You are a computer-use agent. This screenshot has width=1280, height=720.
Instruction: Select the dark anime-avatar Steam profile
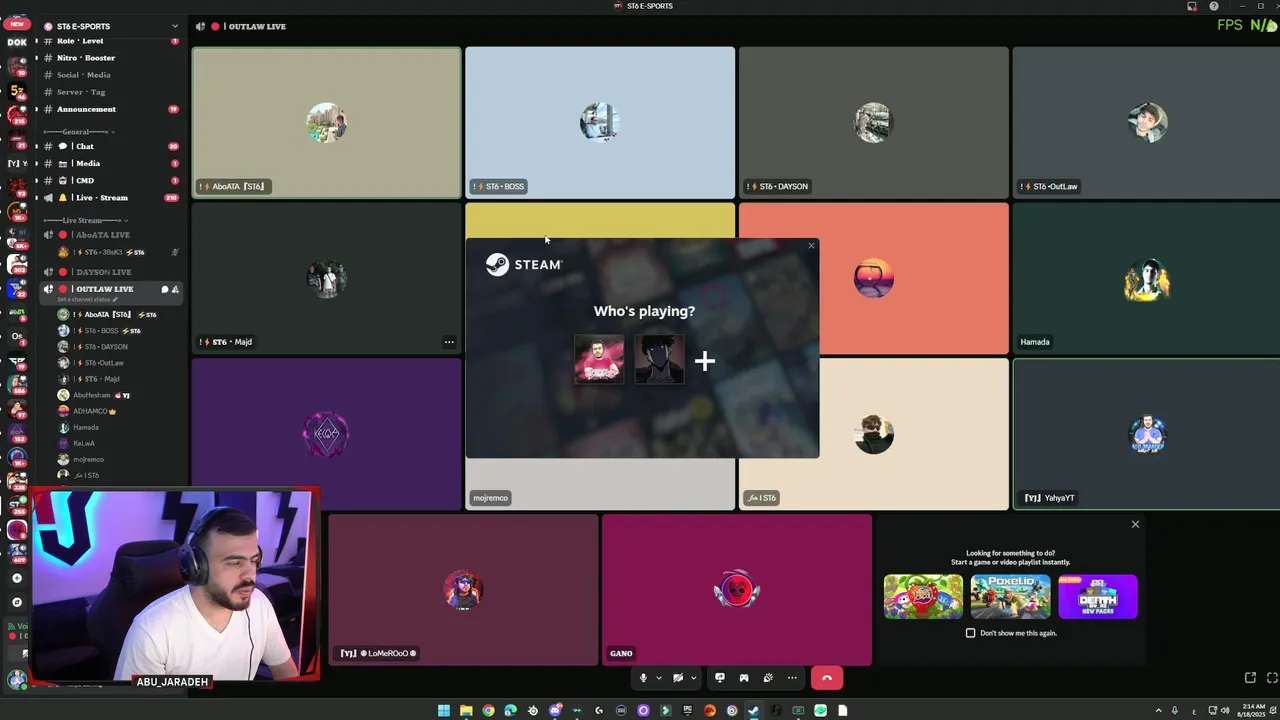(x=659, y=360)
